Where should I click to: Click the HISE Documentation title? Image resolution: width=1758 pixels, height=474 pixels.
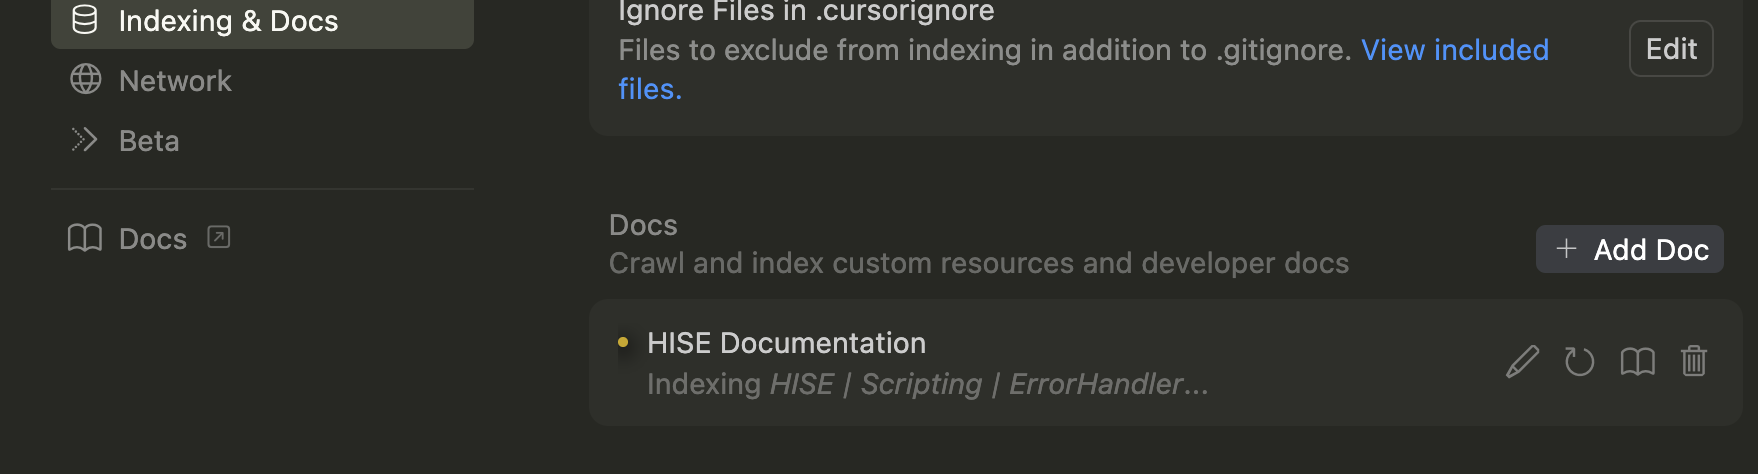coord(786,343)
